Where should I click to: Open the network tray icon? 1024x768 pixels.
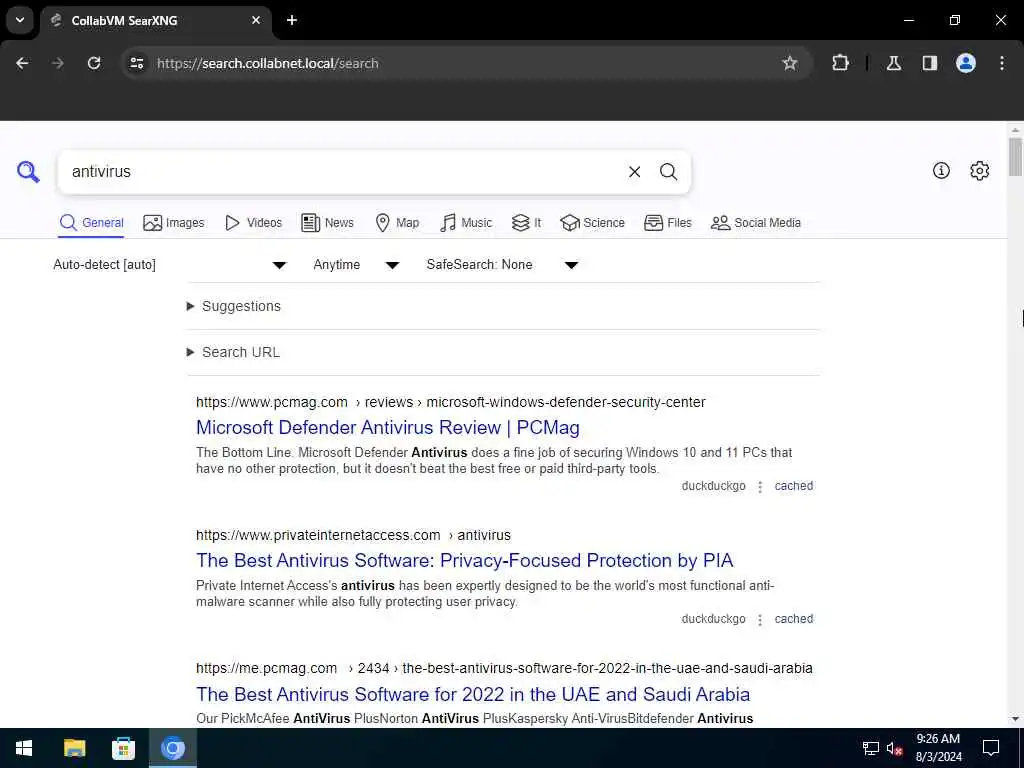click(x=871, y=748)
